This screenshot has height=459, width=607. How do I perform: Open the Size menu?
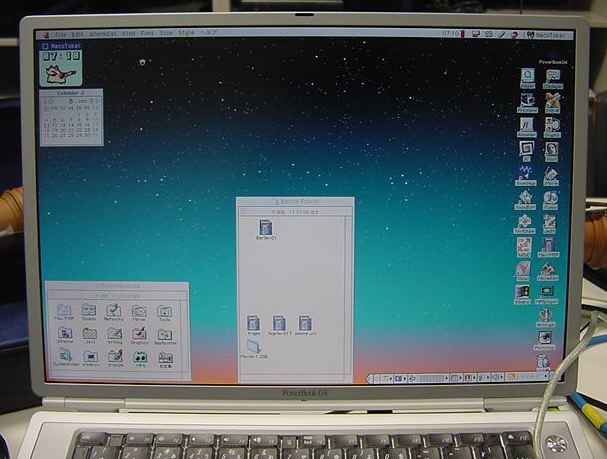(166, 33)
